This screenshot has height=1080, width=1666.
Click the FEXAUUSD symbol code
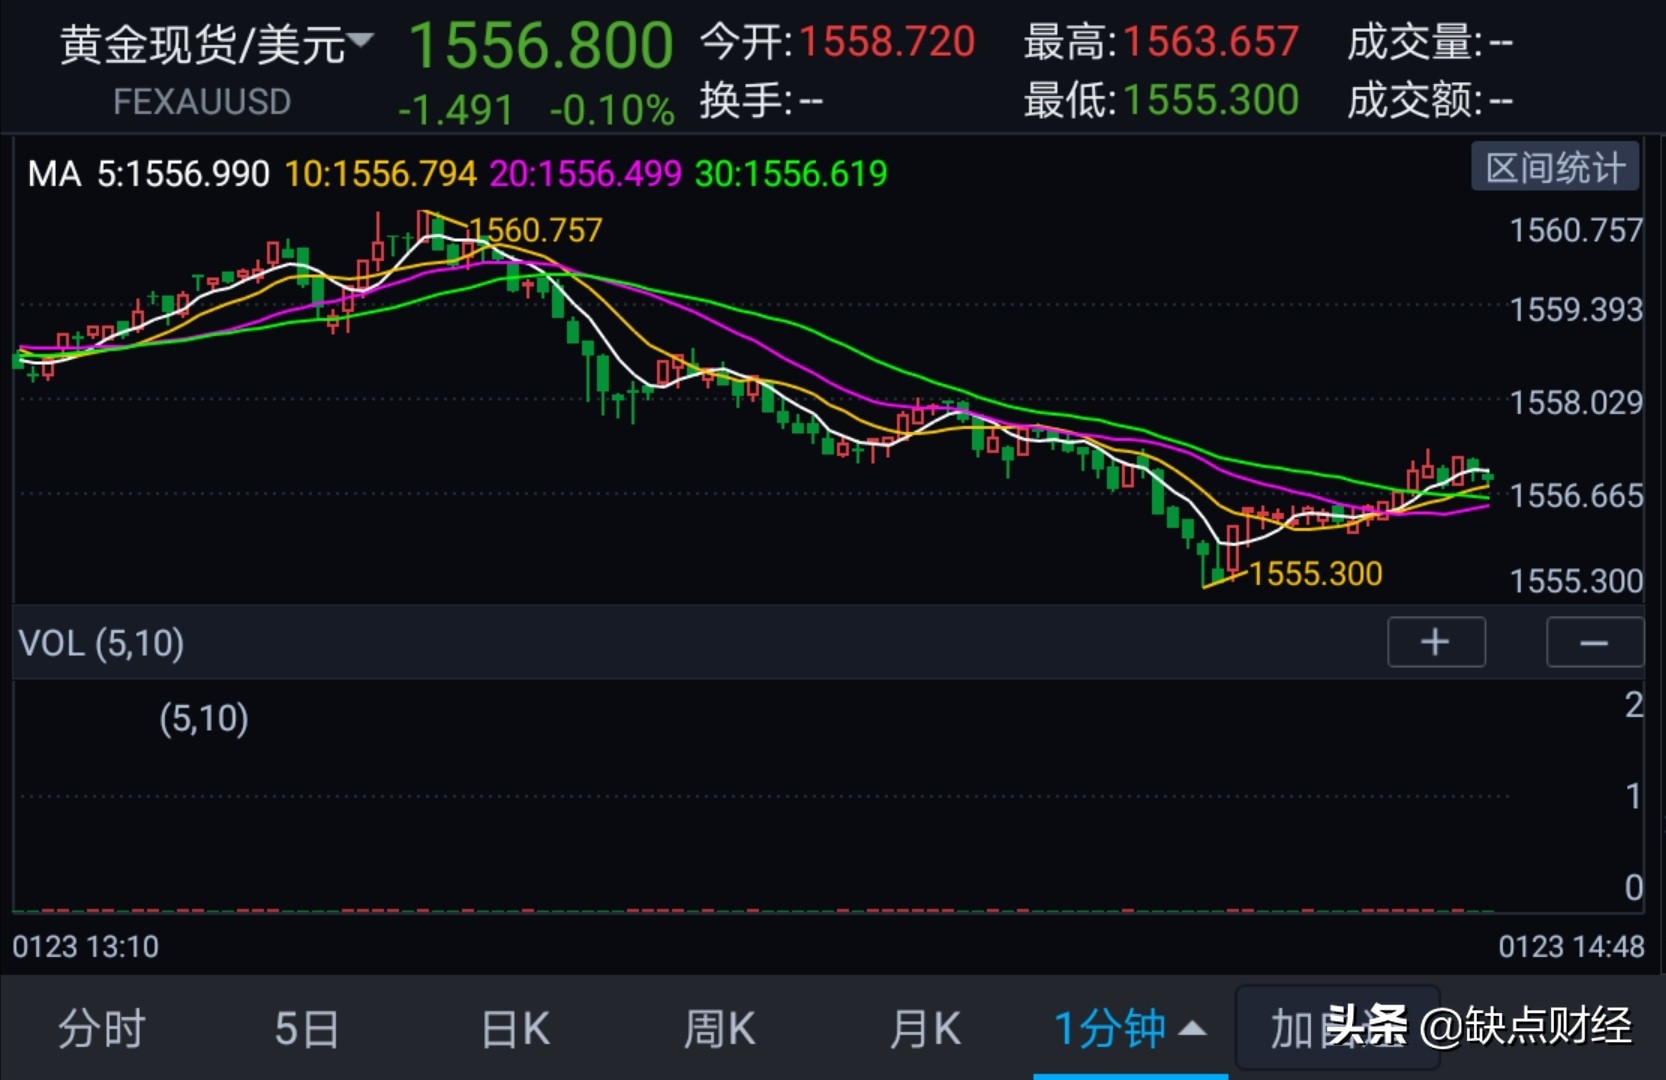[x=202, y=100]
